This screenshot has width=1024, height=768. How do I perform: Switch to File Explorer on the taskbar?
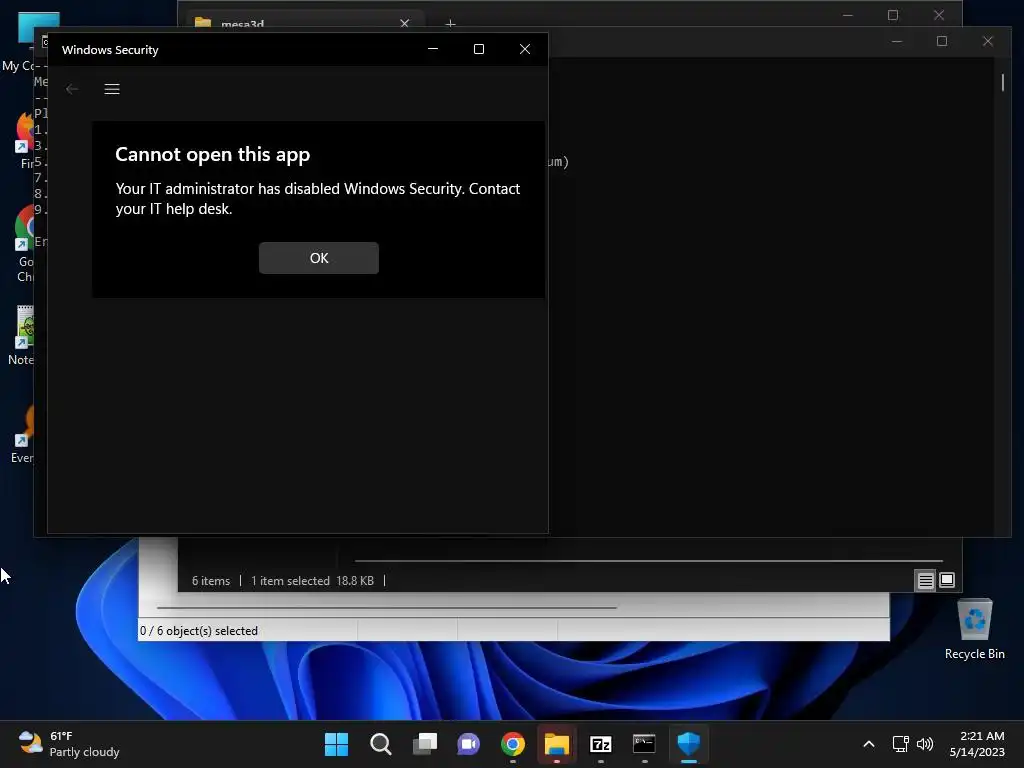point(556,744)
